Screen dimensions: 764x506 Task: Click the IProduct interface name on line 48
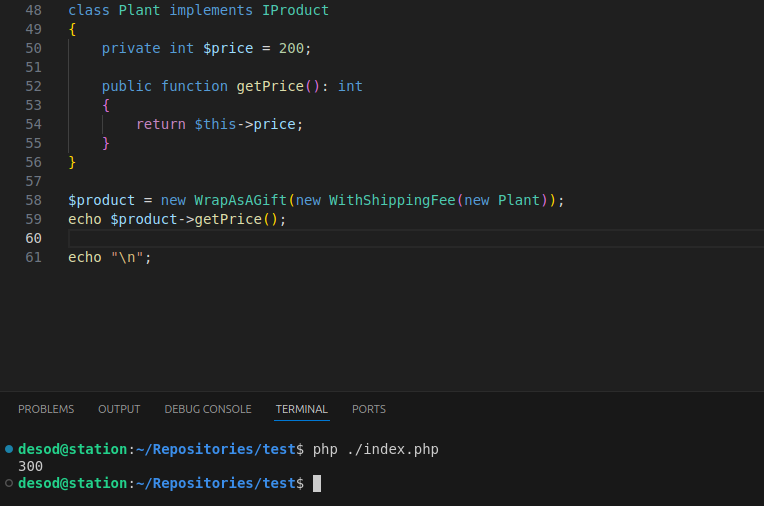(x=295, y=10)
